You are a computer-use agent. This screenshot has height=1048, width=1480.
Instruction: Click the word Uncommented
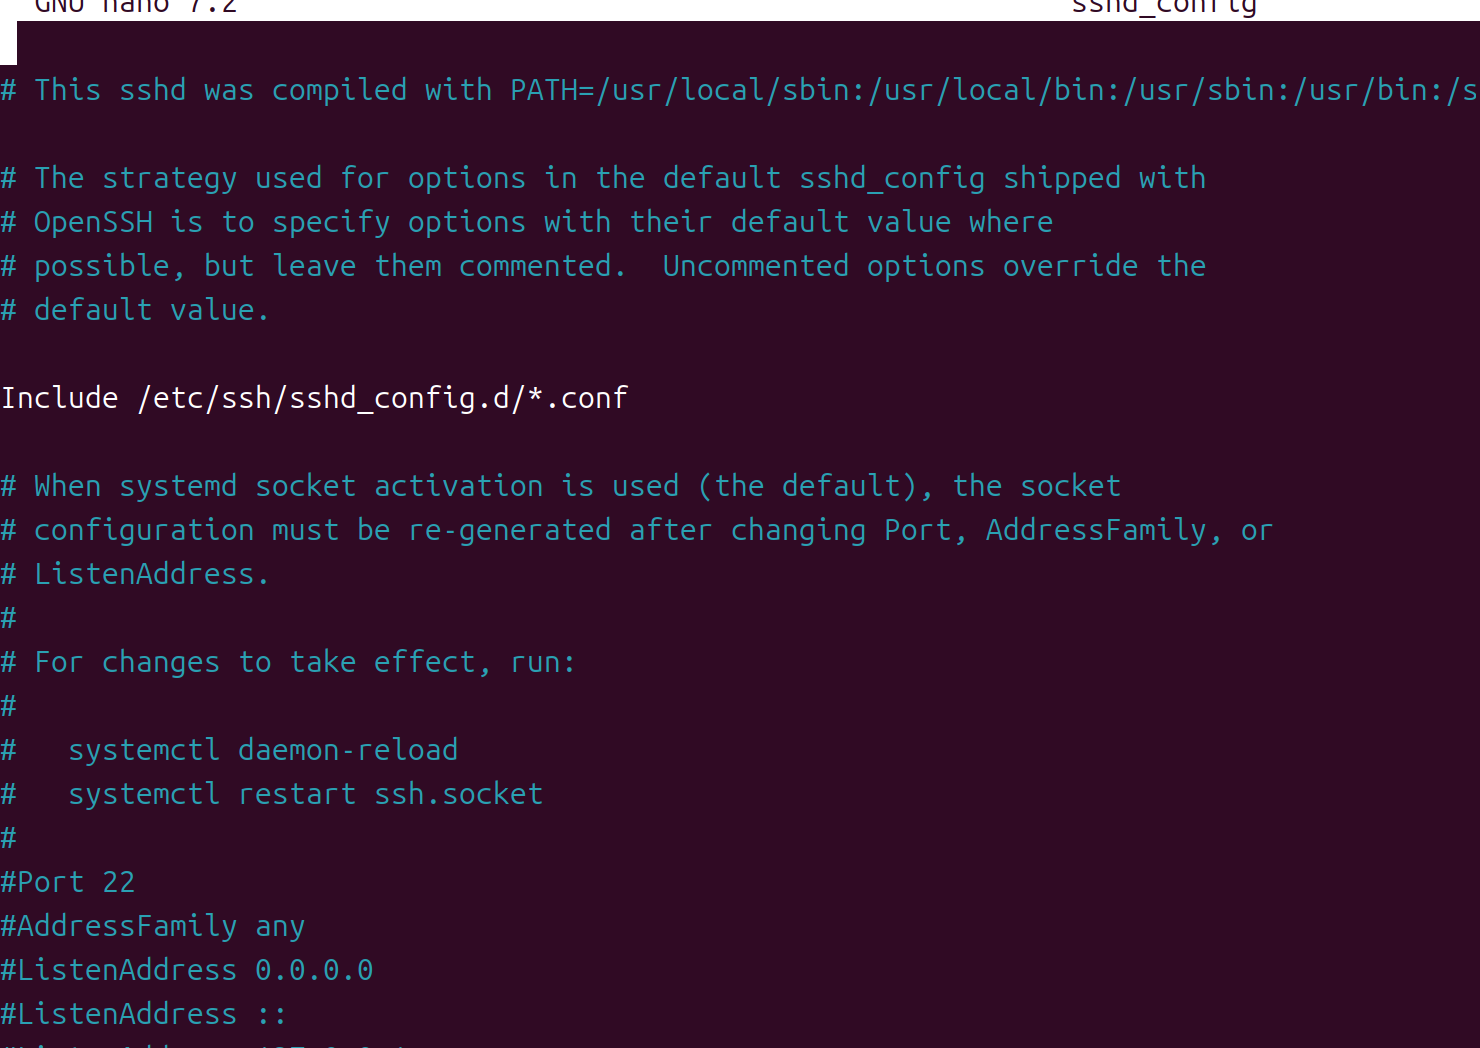tap(755, 266)
